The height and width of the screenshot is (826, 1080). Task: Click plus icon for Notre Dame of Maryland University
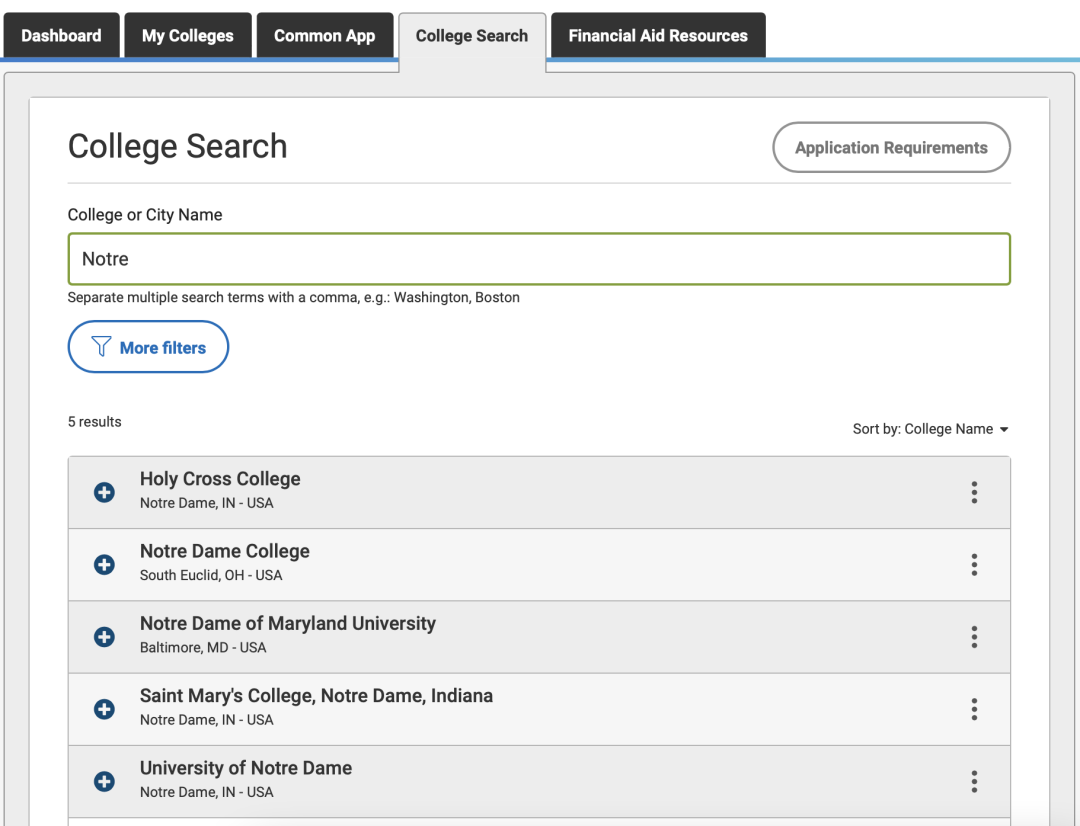pos(104,637)
